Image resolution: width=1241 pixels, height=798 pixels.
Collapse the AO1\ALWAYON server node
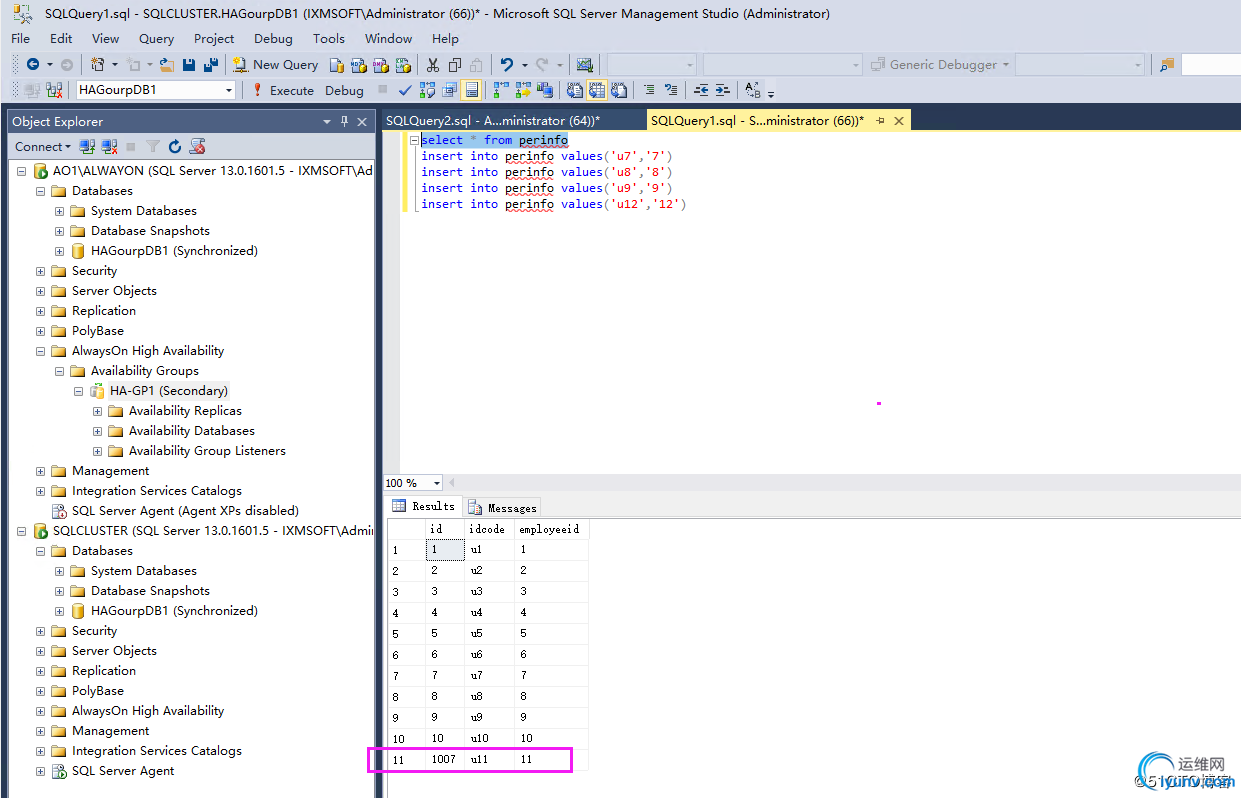coord(21,171)
